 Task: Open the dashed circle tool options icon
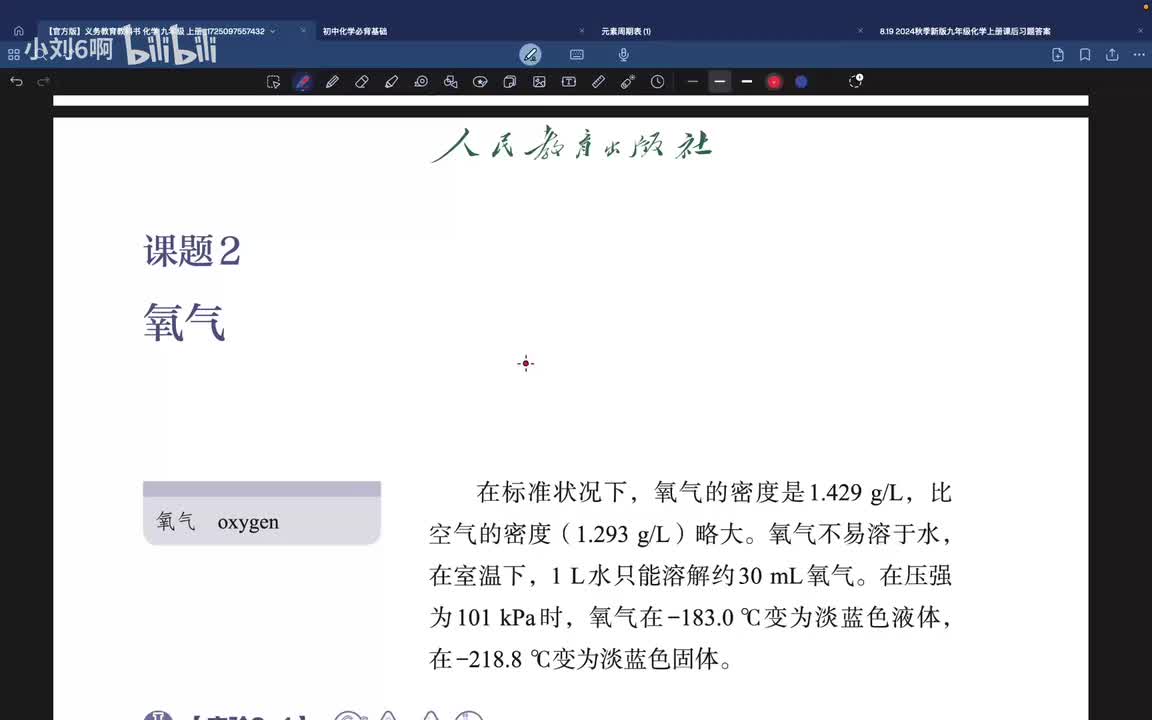coord(855,81)
